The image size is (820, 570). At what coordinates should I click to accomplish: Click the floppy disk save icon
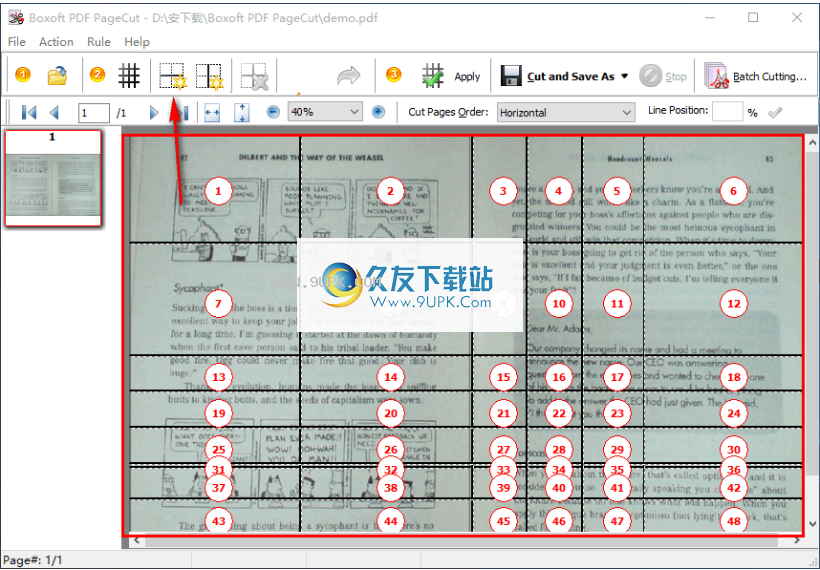coord(511,76)
